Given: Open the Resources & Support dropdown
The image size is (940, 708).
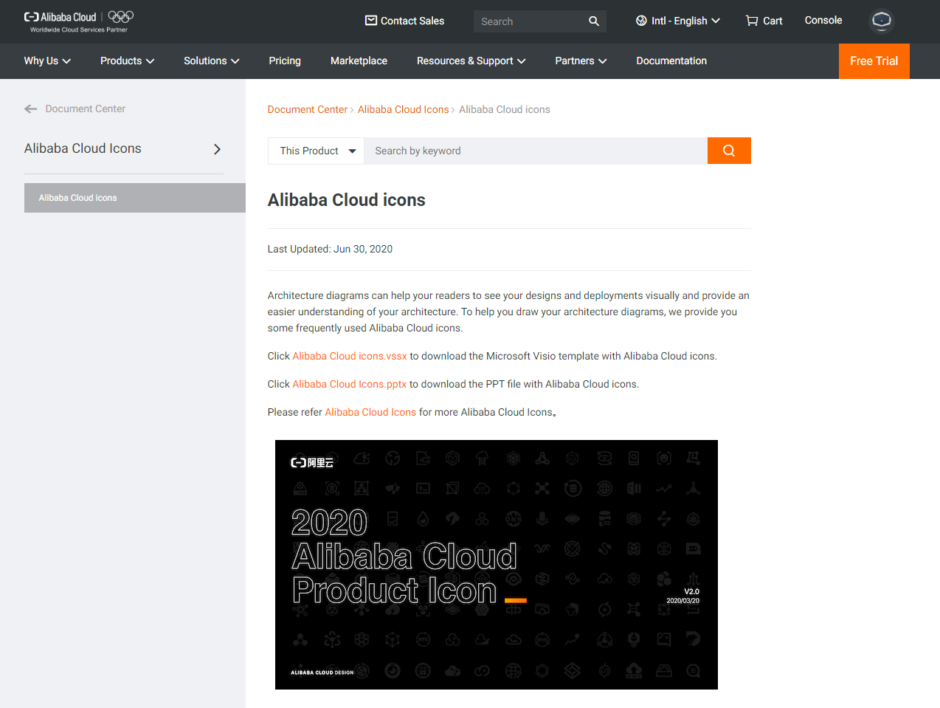Looking at the screenshot, I should (470, 60).
